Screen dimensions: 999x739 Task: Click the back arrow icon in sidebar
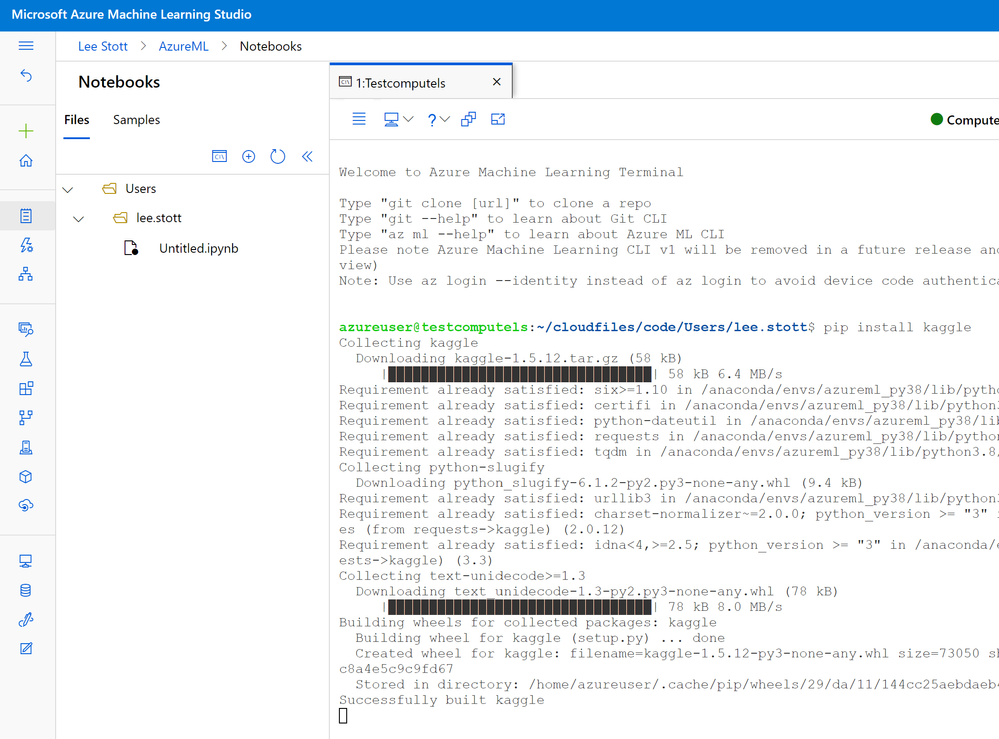tap(26, 76)
